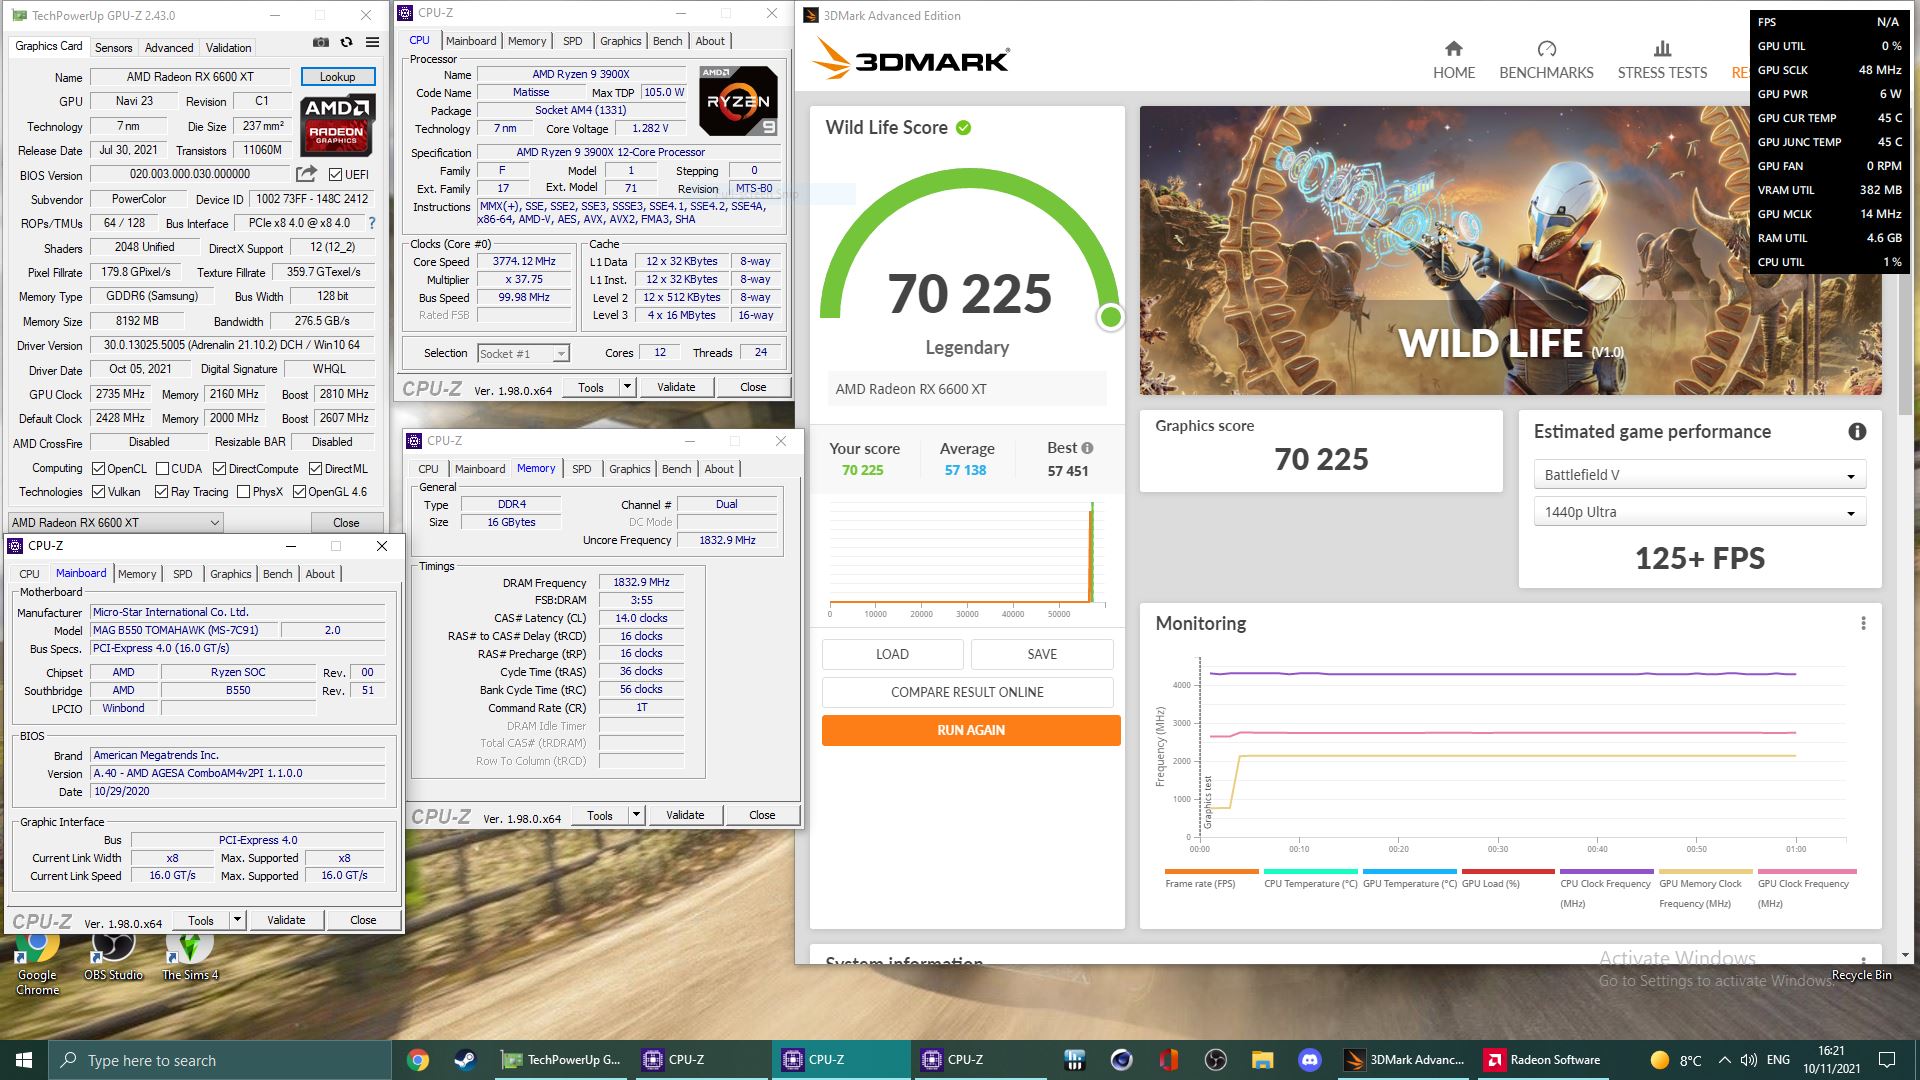Click the Steam icon in the taskbar

[x=466, y=1060]
